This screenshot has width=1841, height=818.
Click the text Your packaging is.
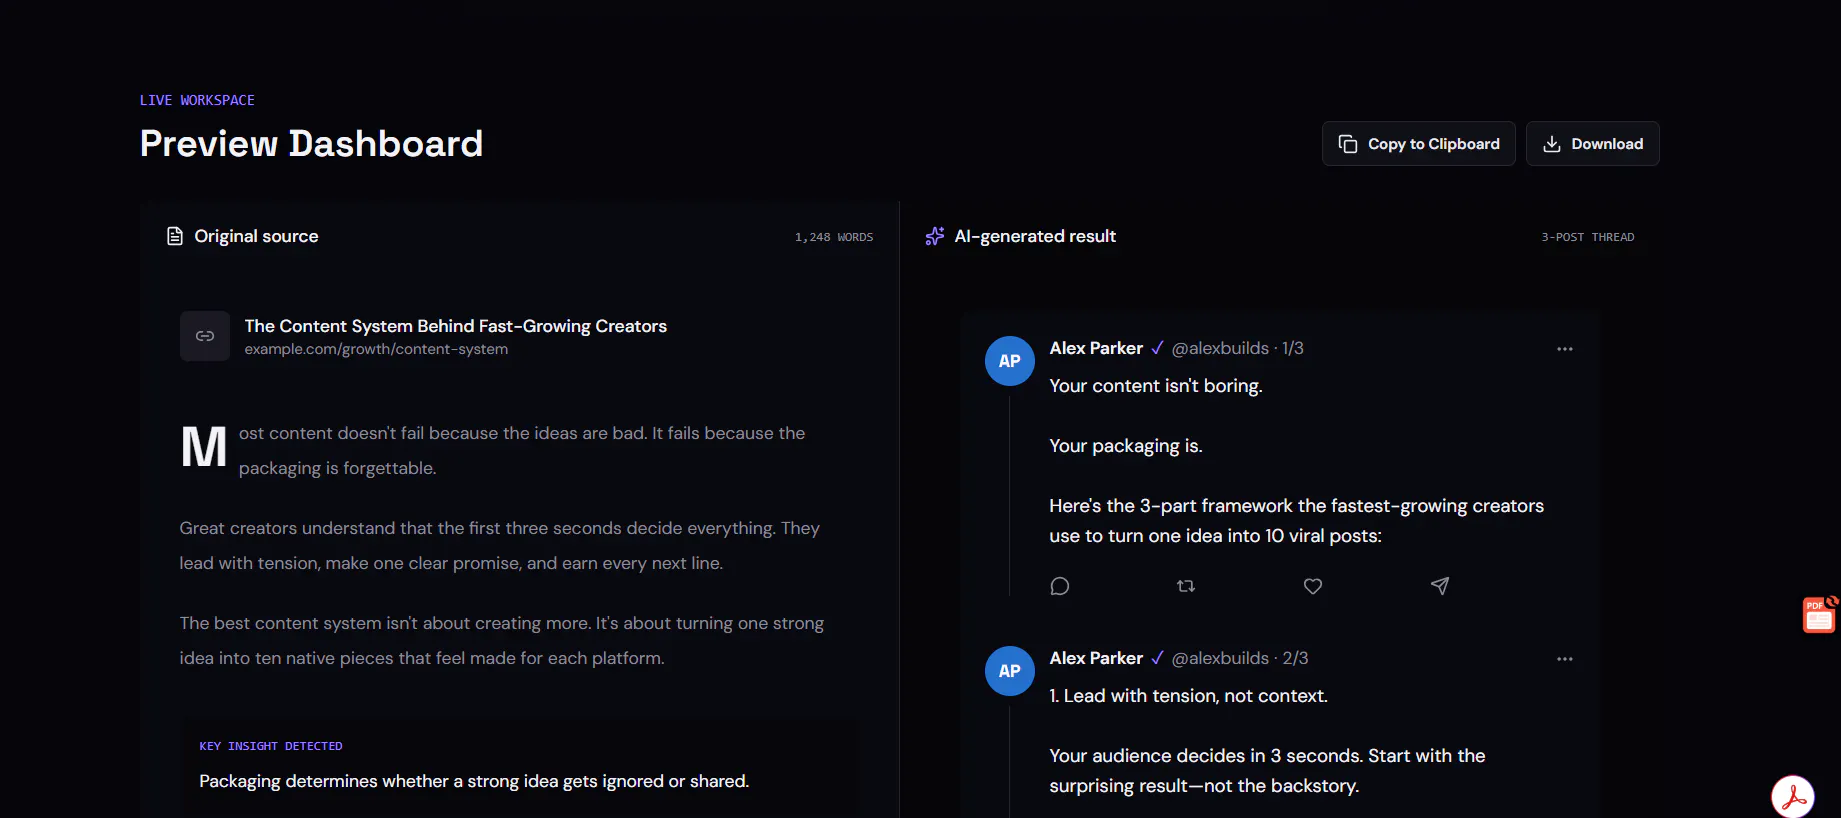click(x=1126, y=446)
